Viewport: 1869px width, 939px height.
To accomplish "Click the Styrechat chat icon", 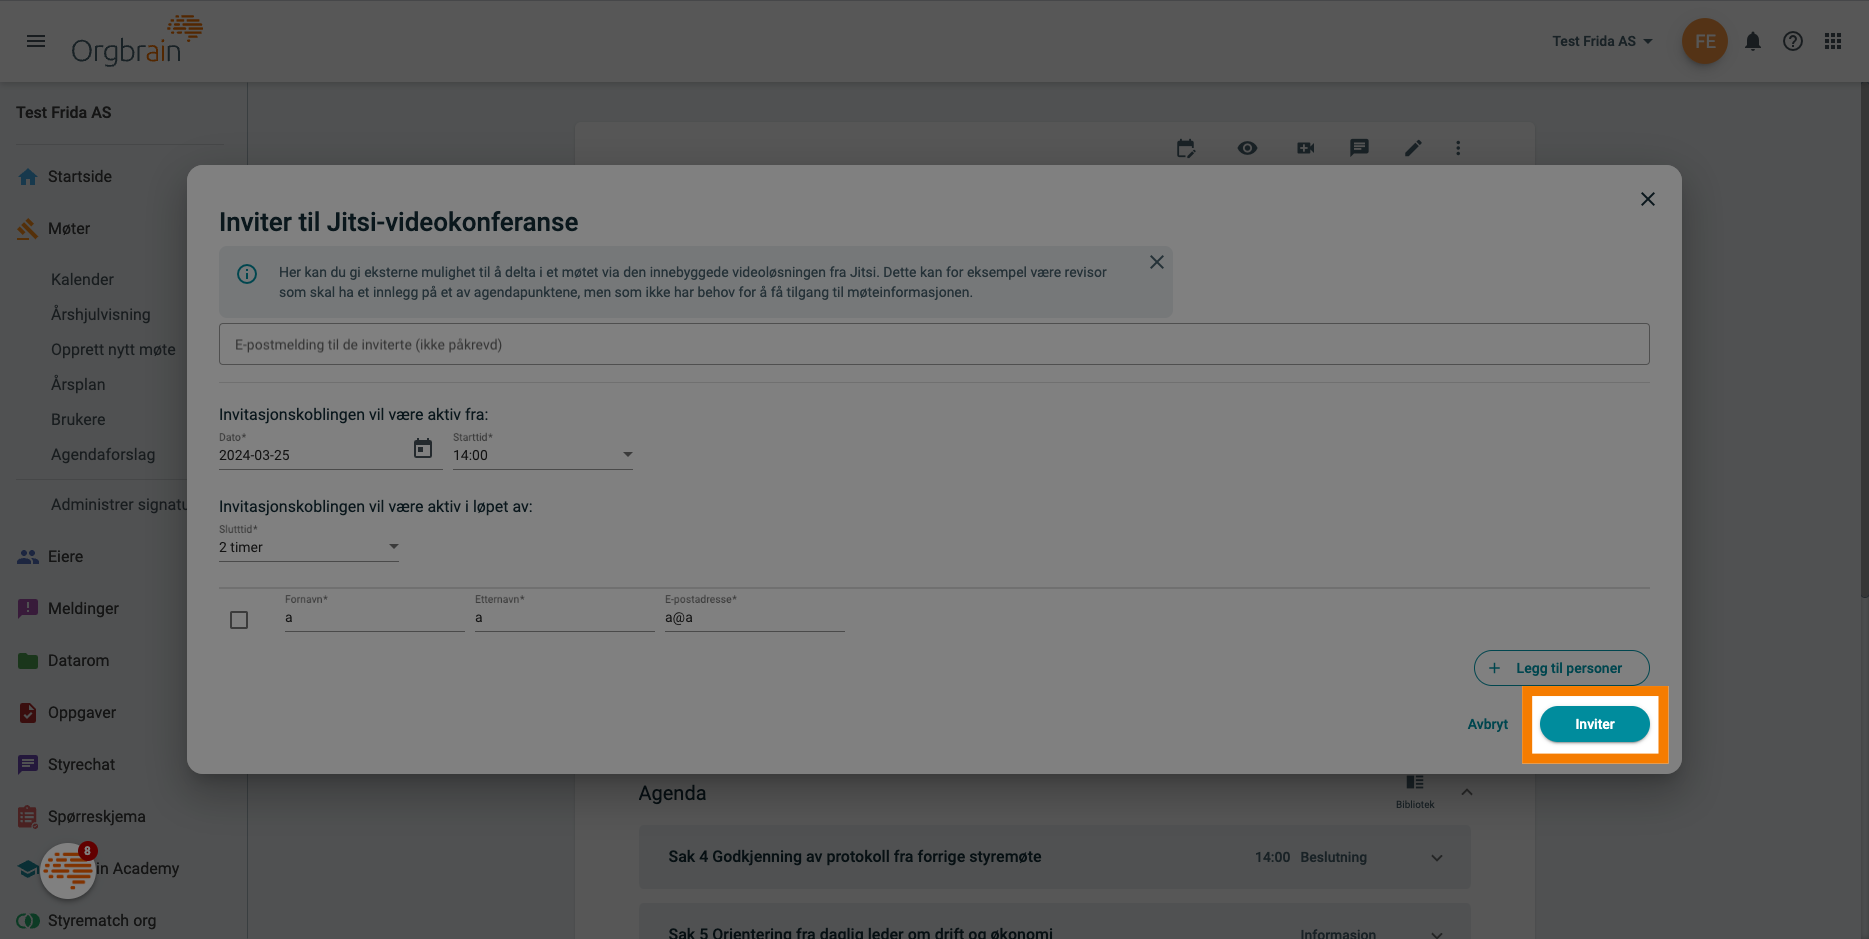I will [28, 765].
